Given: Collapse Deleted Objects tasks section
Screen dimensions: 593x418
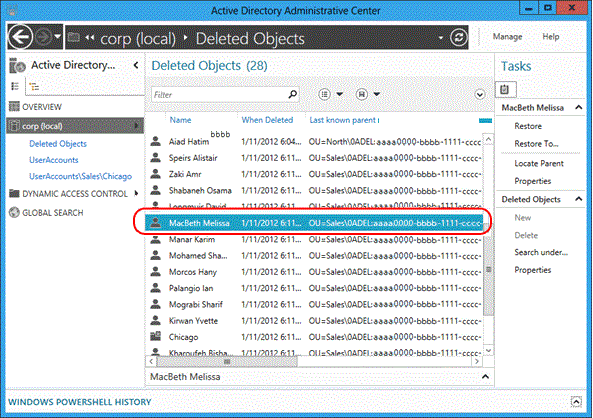Looking at the screenshot, I should tap(578, 199).
